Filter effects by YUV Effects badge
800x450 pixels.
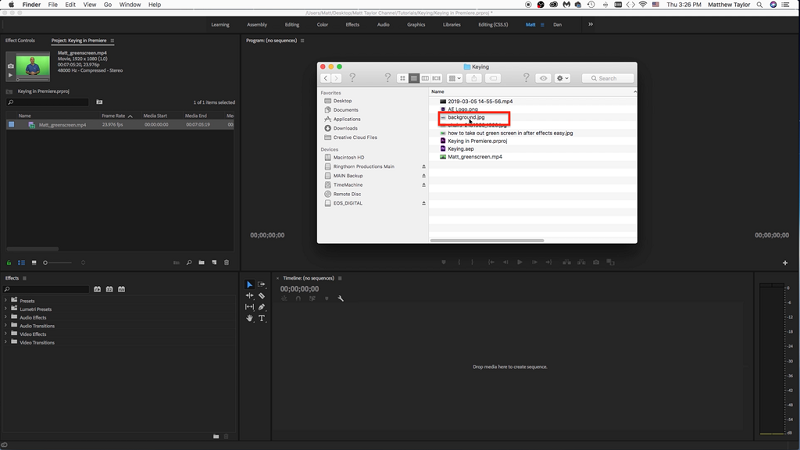(x=121, y=289)
